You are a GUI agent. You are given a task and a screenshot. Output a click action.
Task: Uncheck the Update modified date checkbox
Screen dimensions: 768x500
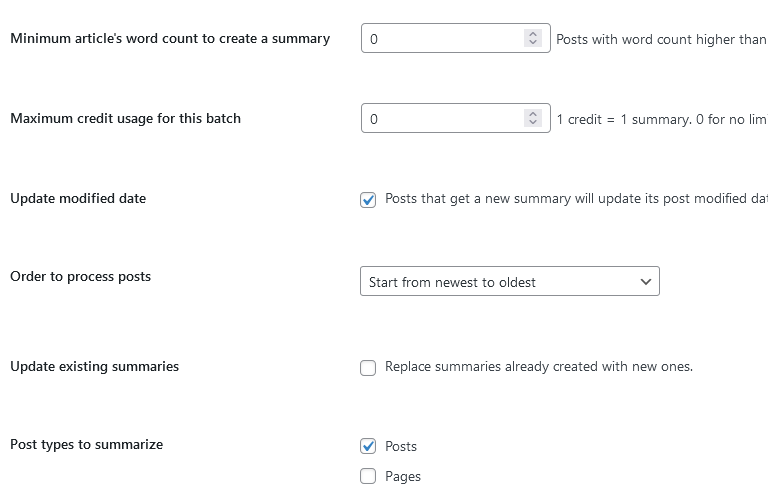(368, 200)
